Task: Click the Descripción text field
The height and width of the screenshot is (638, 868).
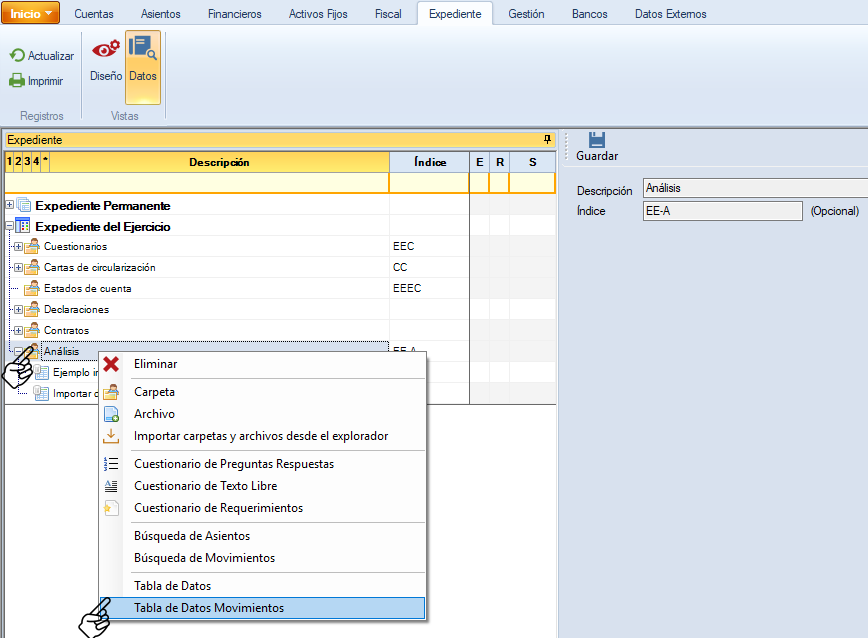Action: click(754, 188)
